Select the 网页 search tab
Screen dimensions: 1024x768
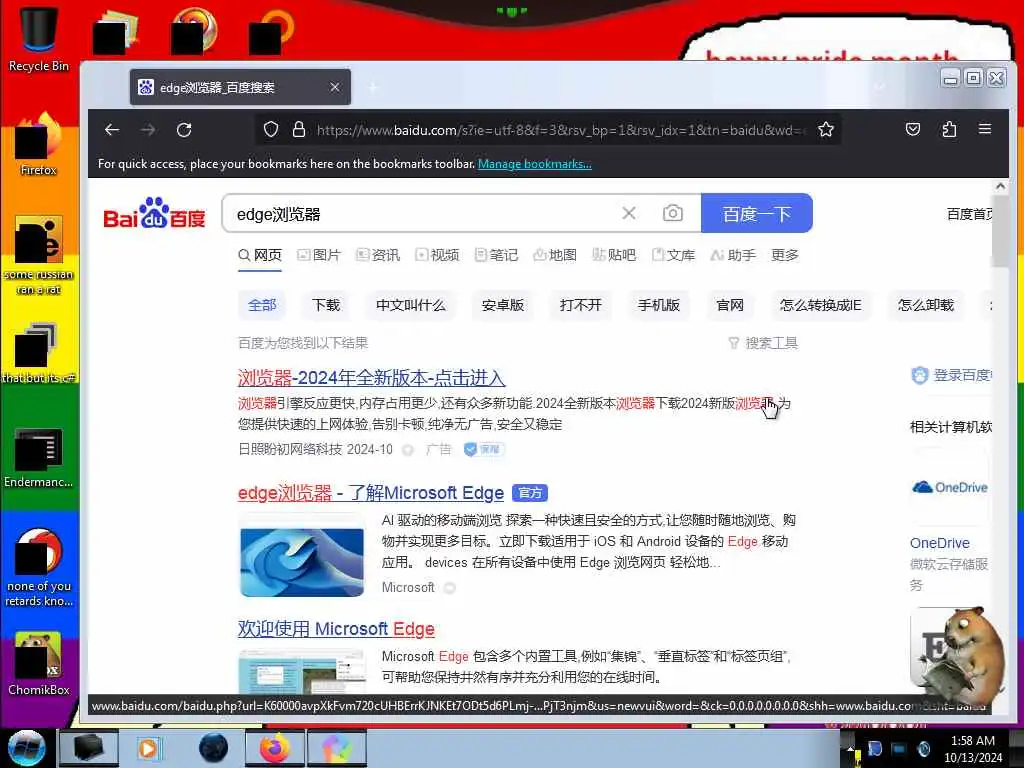pos(260,255)
